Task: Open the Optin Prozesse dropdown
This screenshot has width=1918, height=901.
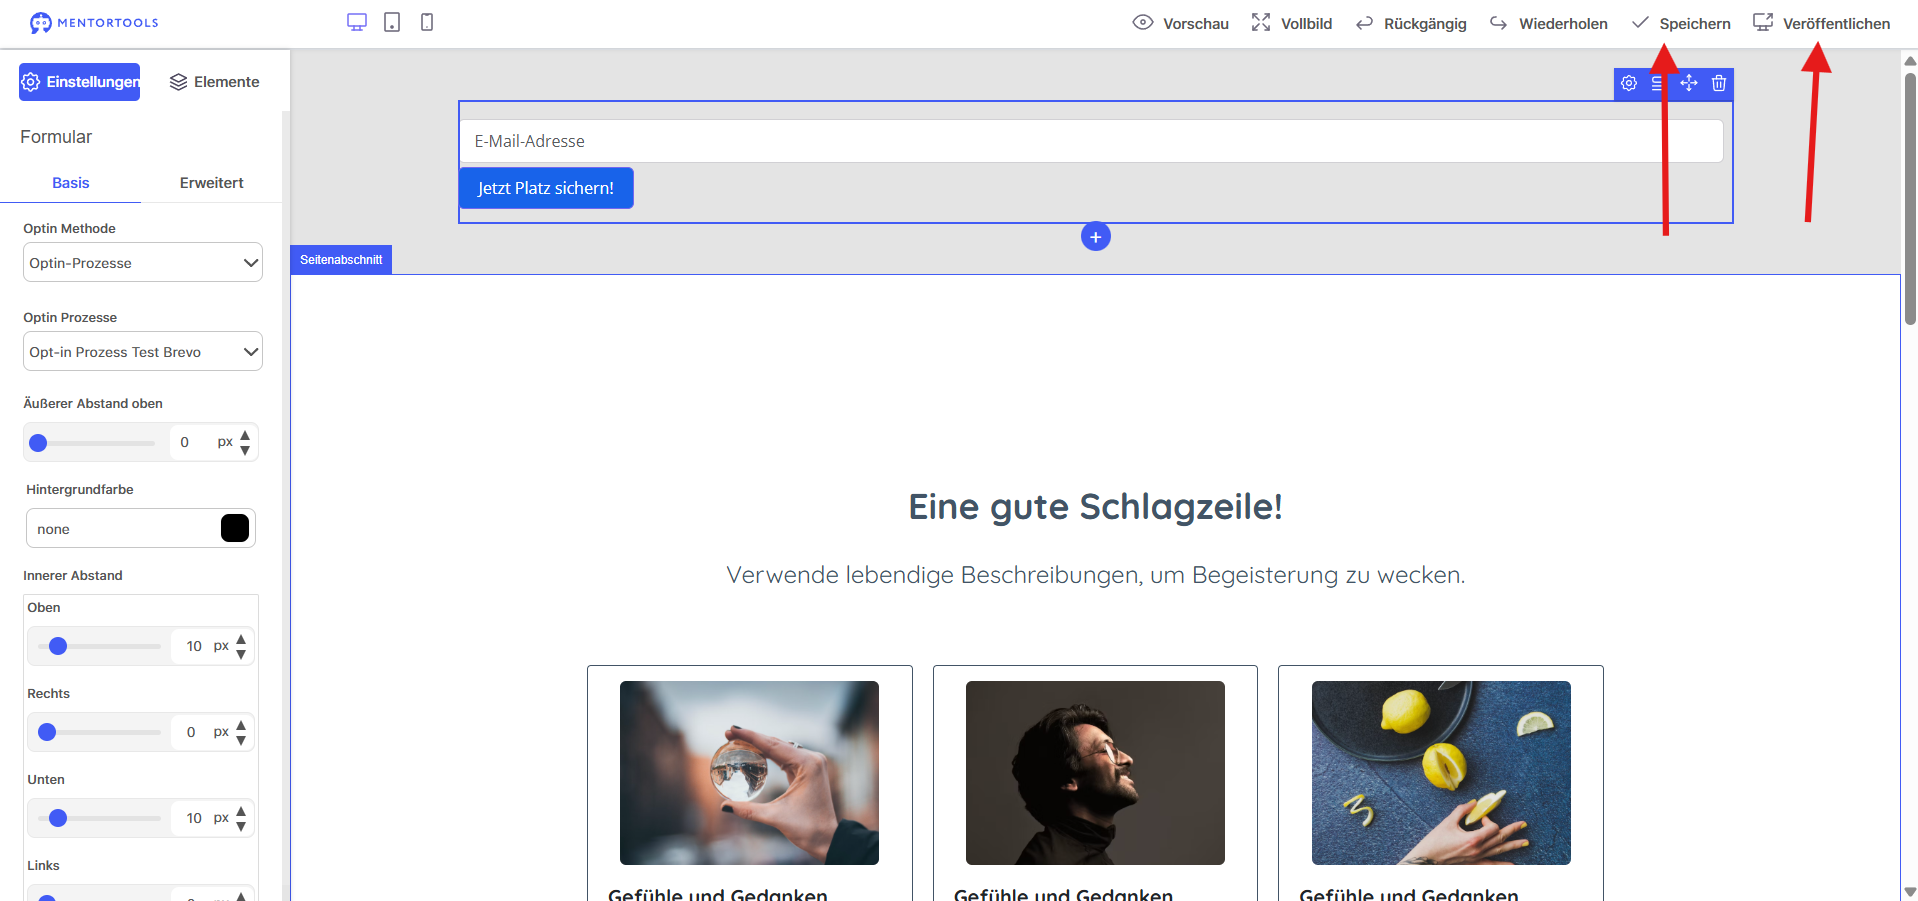Action: (x=143, y=352)
